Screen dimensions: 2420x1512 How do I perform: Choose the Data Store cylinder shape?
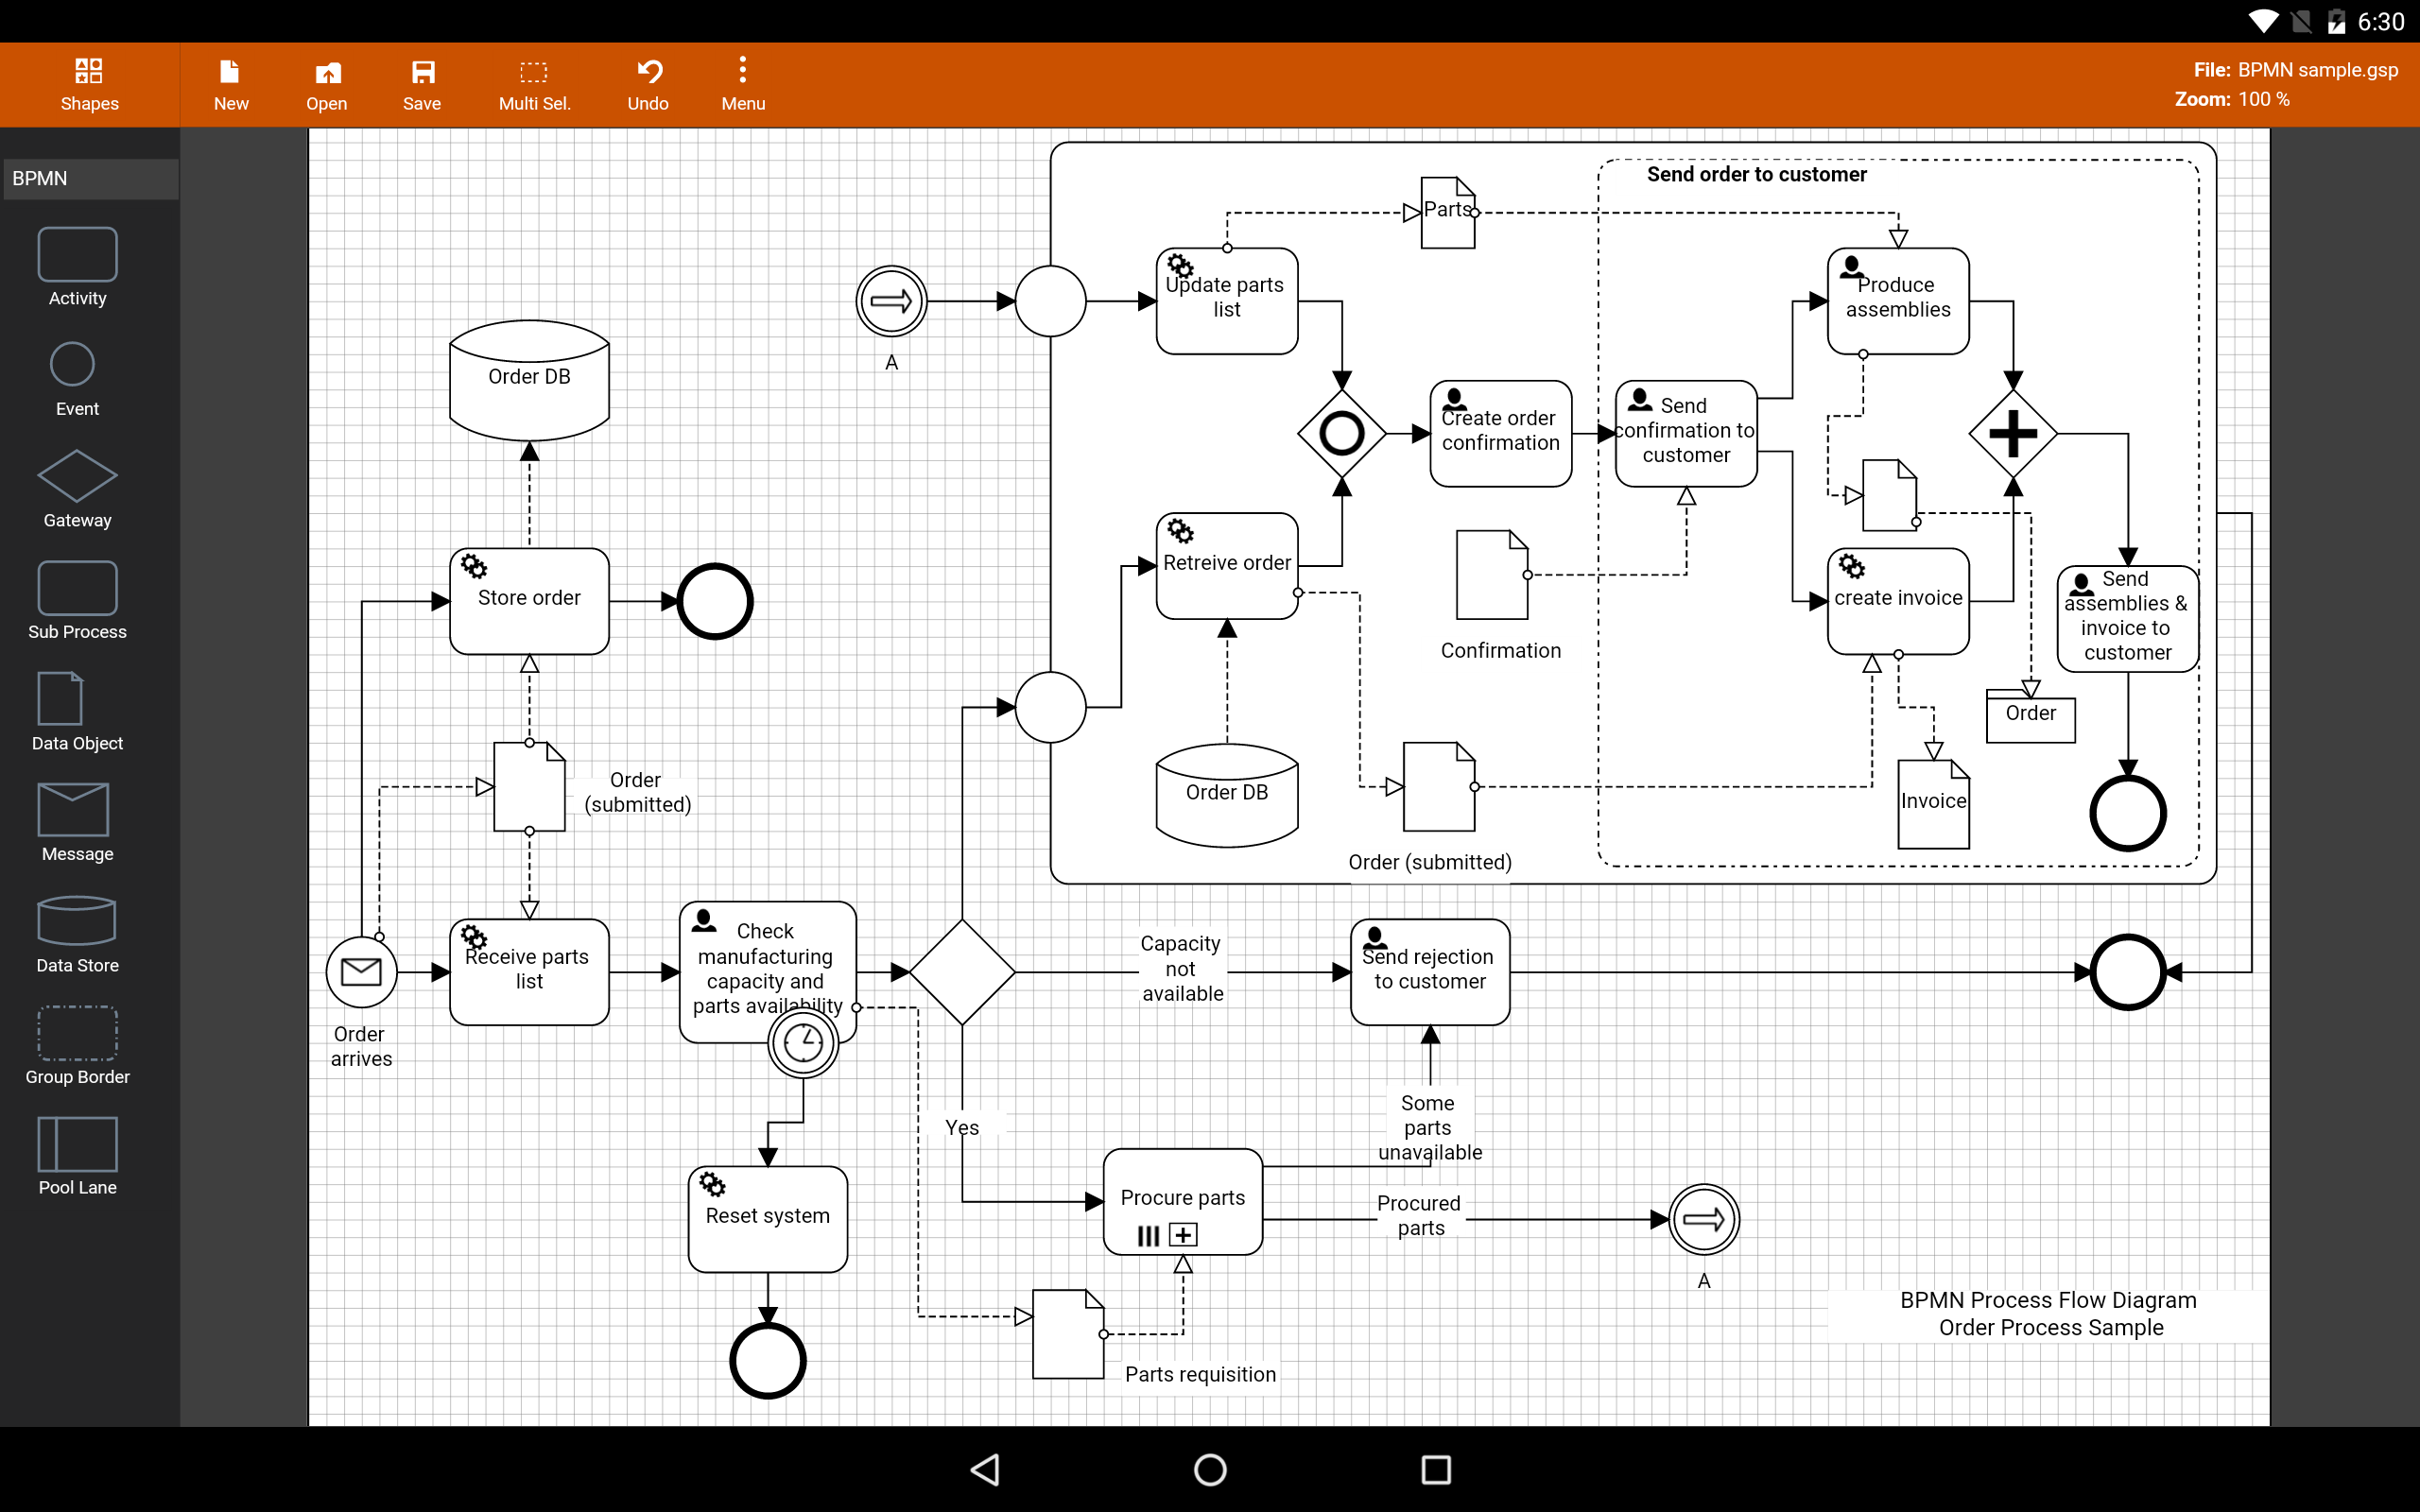click(77, 920)
